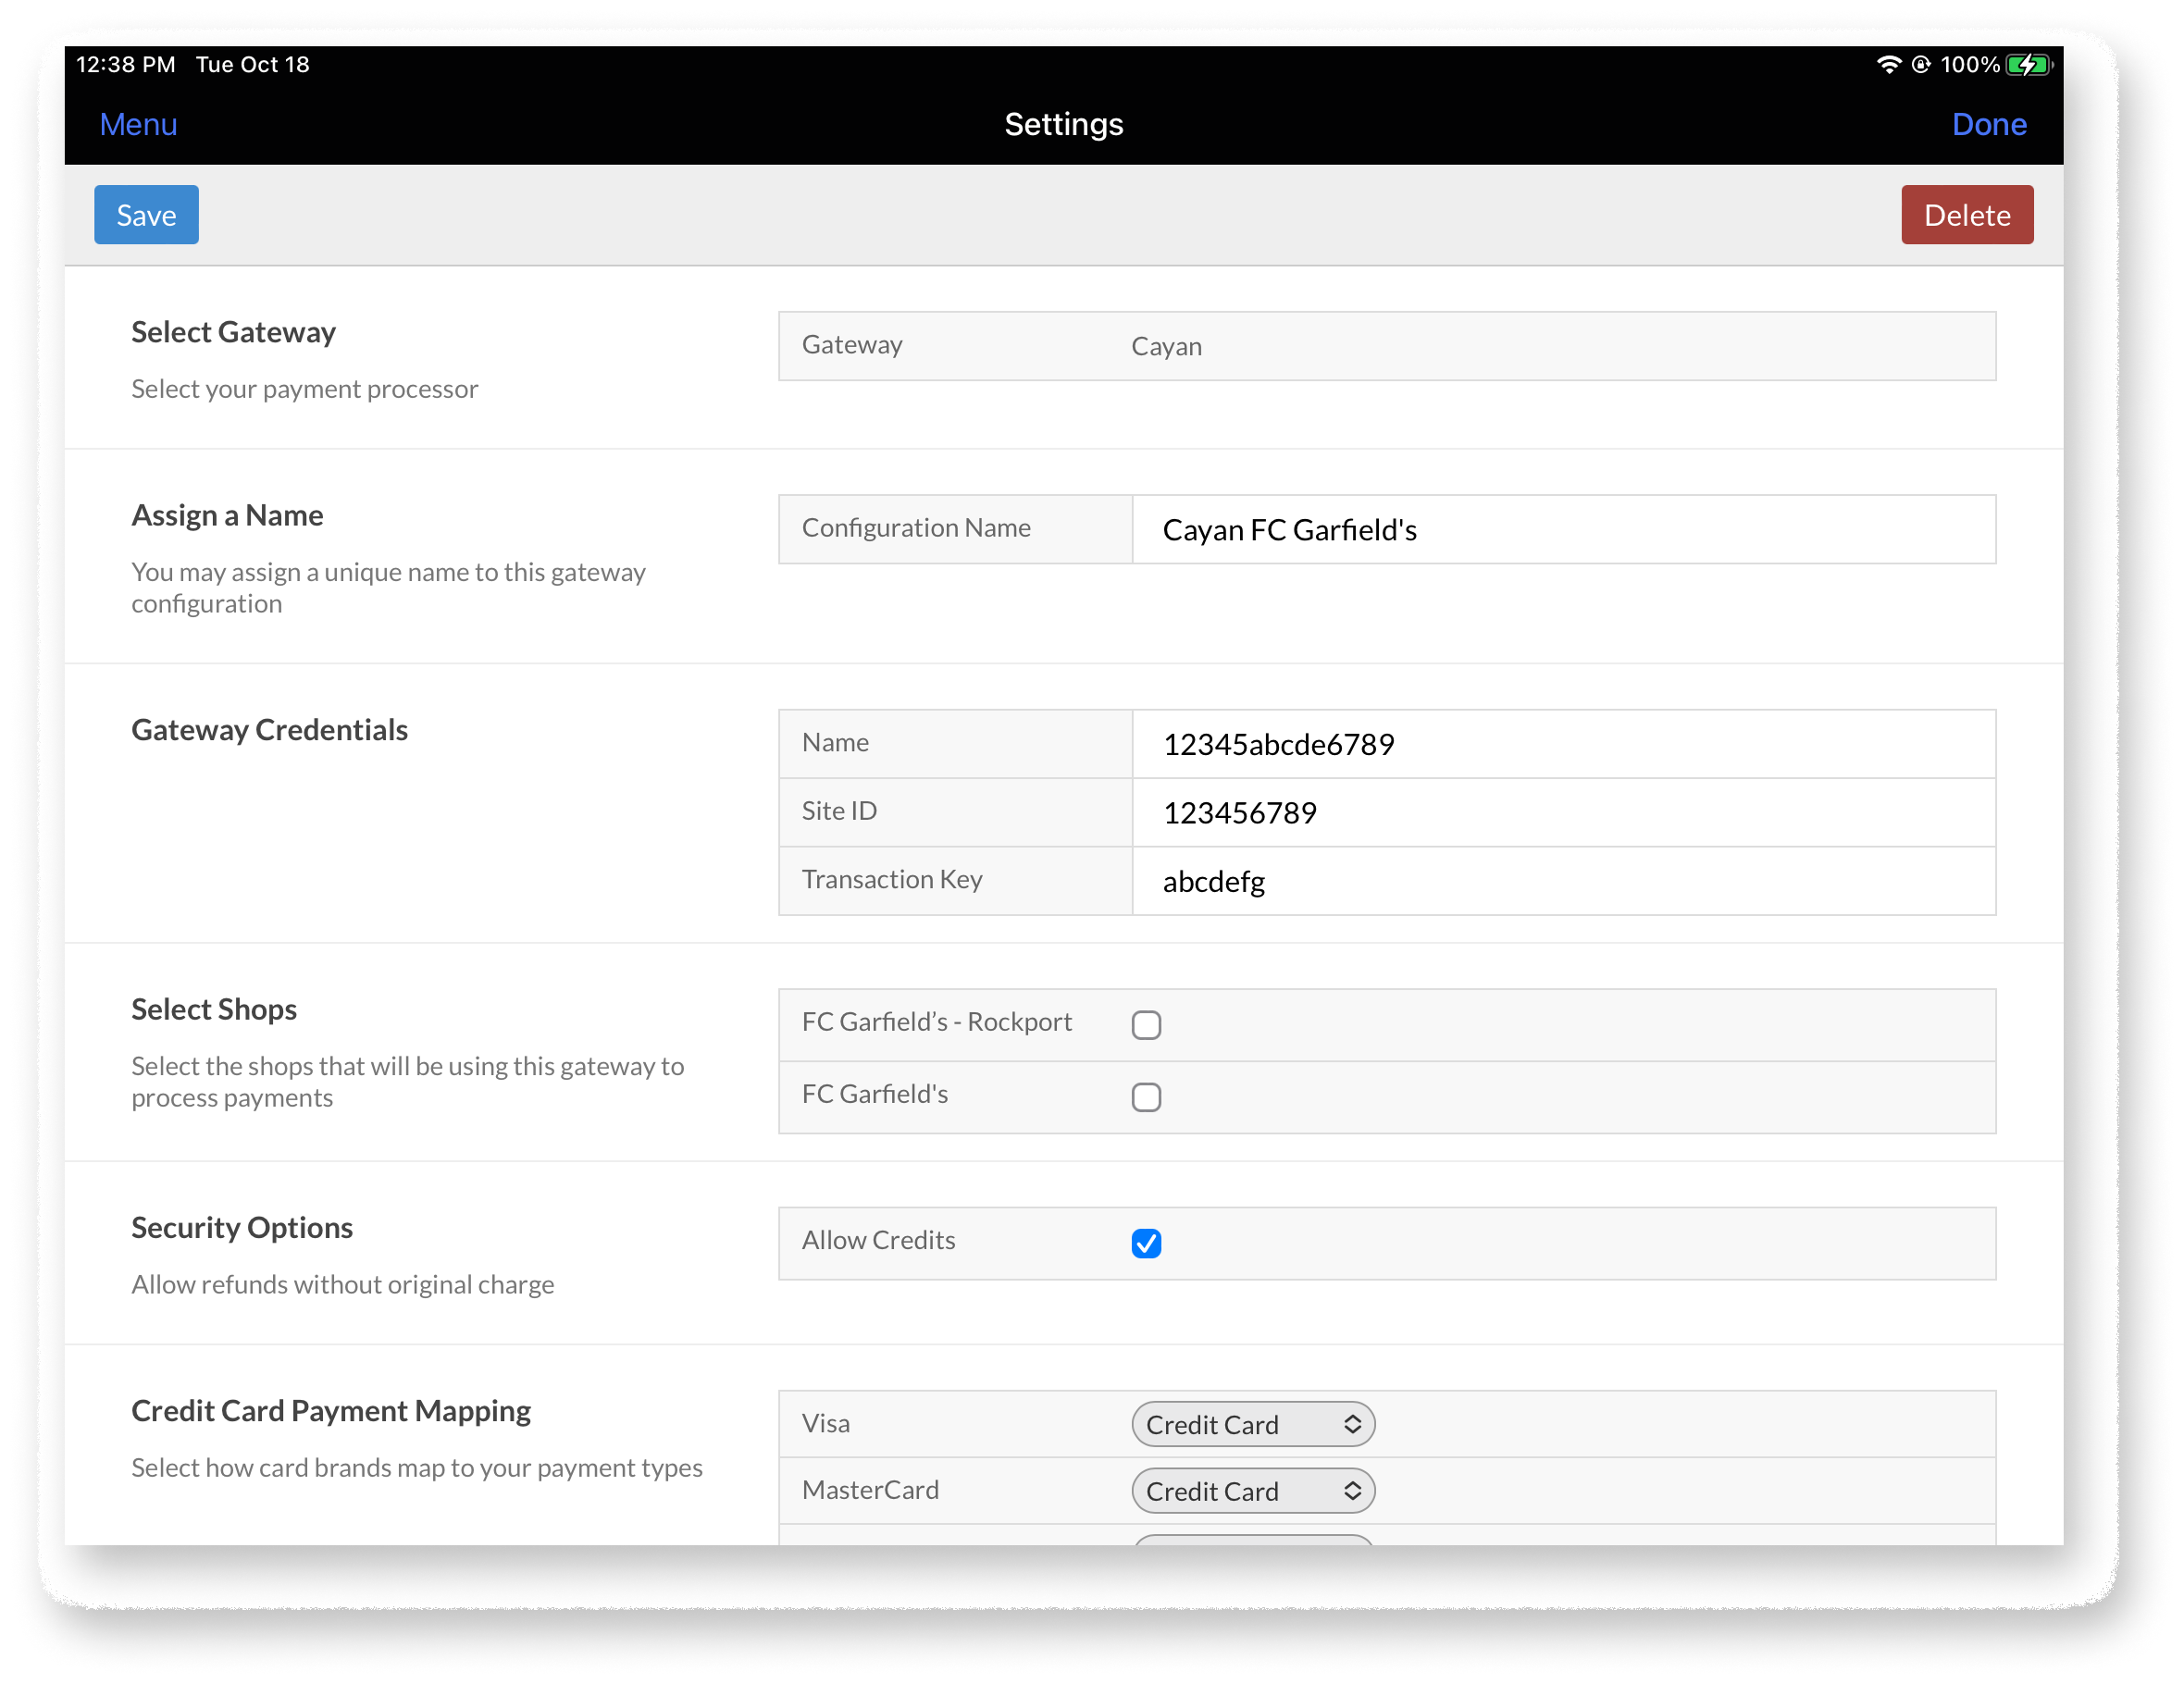Open the MasterCard payment type dropdown
2184x1684 pixels.
coord(1252,1491)
